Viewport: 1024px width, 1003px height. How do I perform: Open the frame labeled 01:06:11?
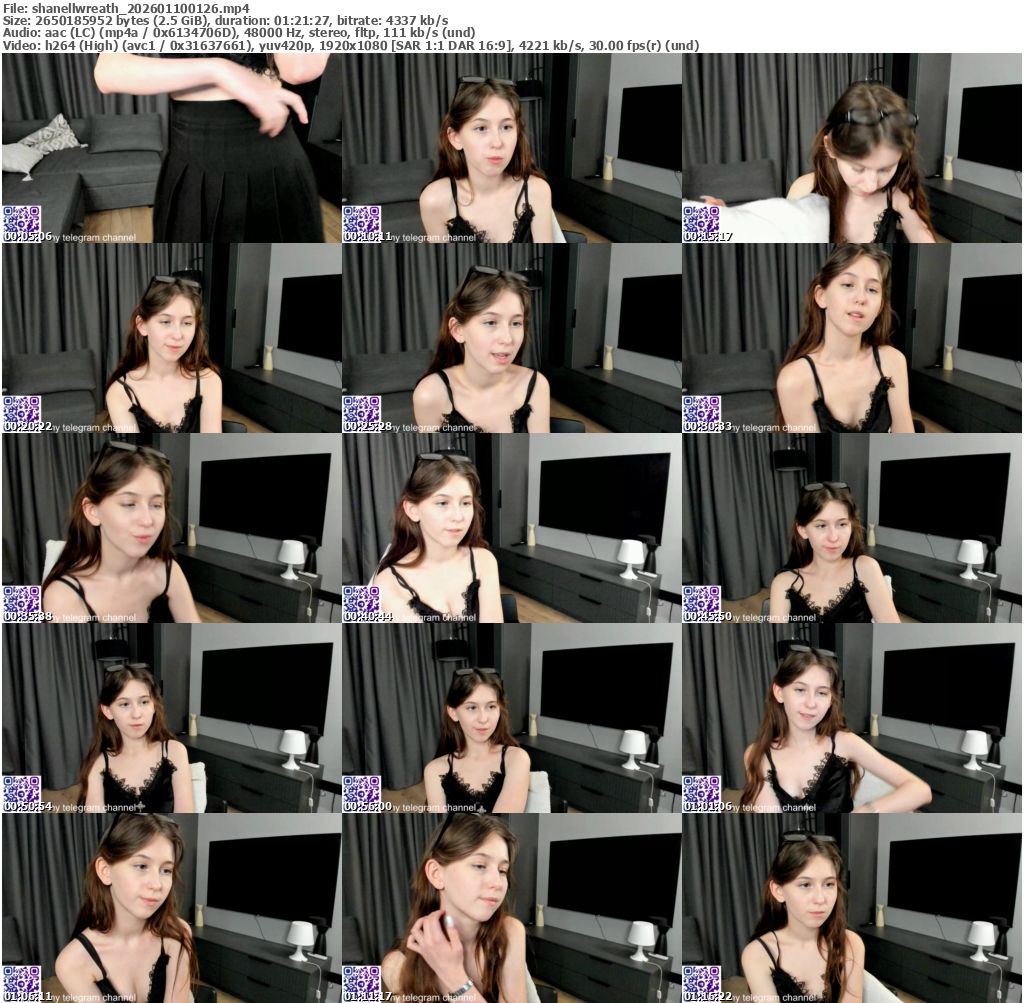pyautogui.click(x=172, y=908)
